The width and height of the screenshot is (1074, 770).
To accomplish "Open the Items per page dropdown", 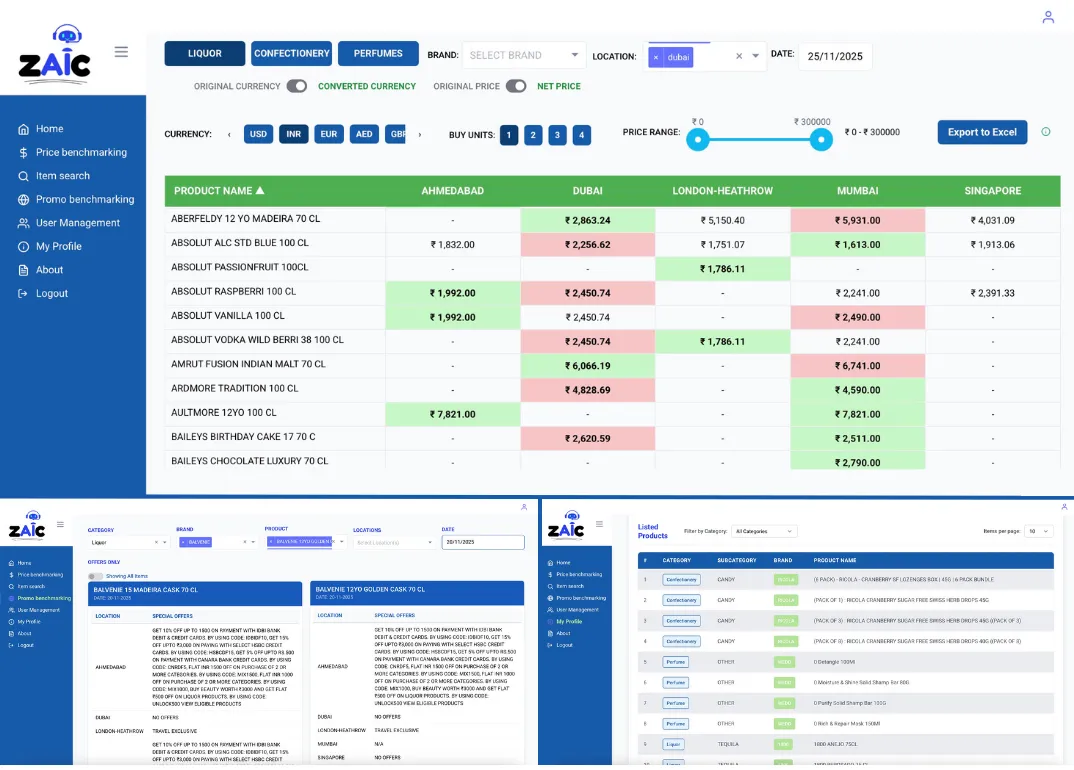I will pyautogui.click(x=1039, y=531).
